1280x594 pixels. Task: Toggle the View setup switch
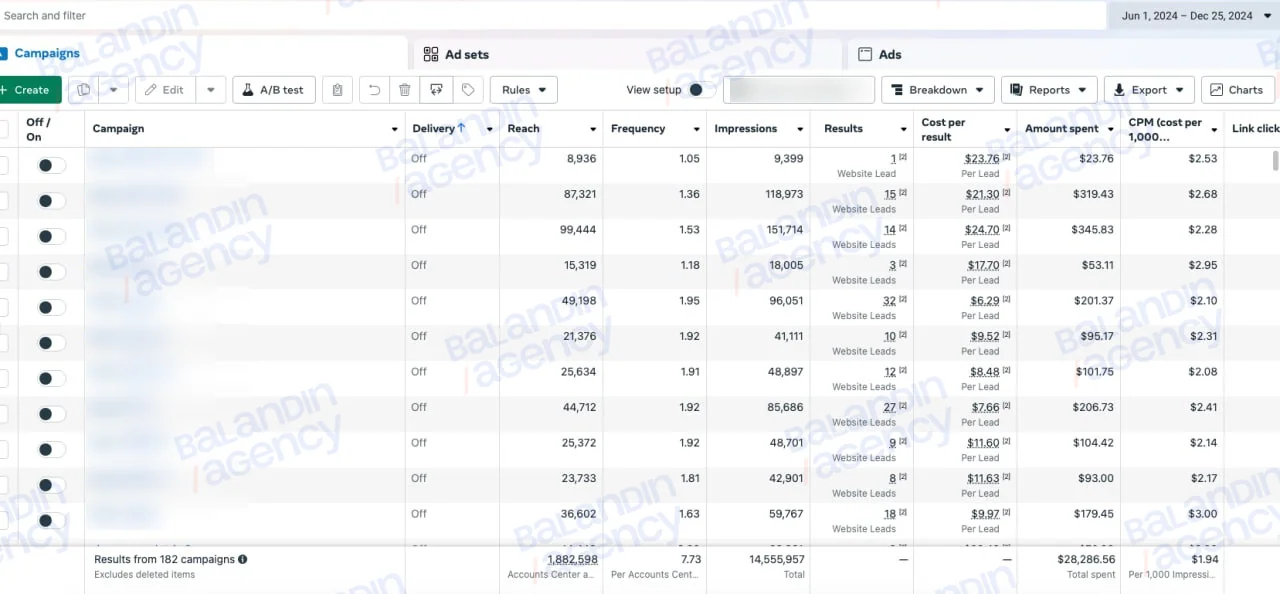(x=702, y=90)
